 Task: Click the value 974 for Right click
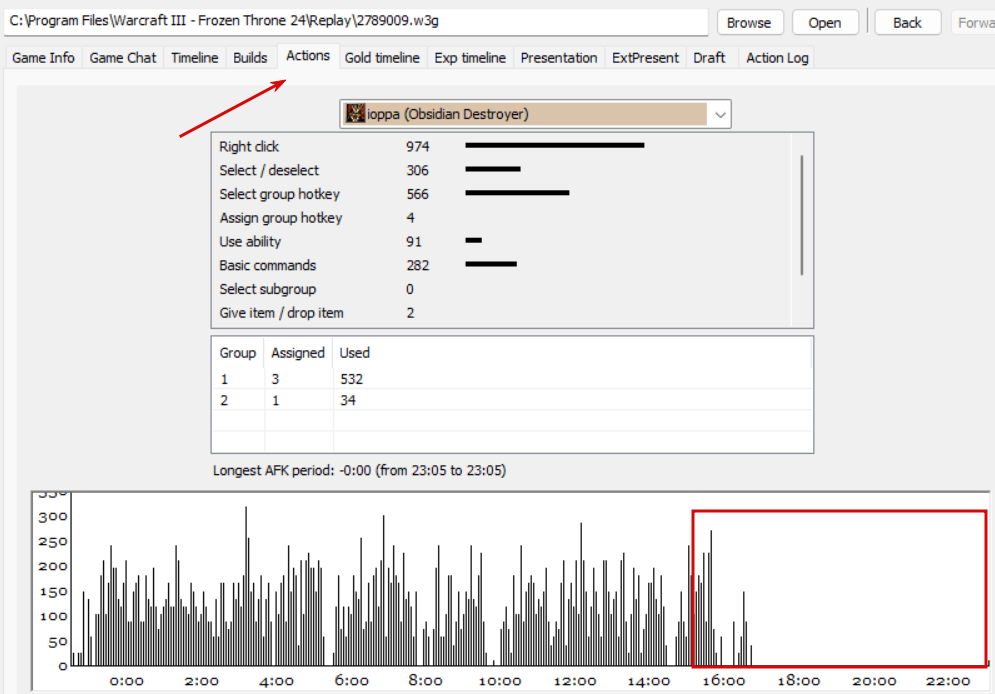click(x=418, y=147)
